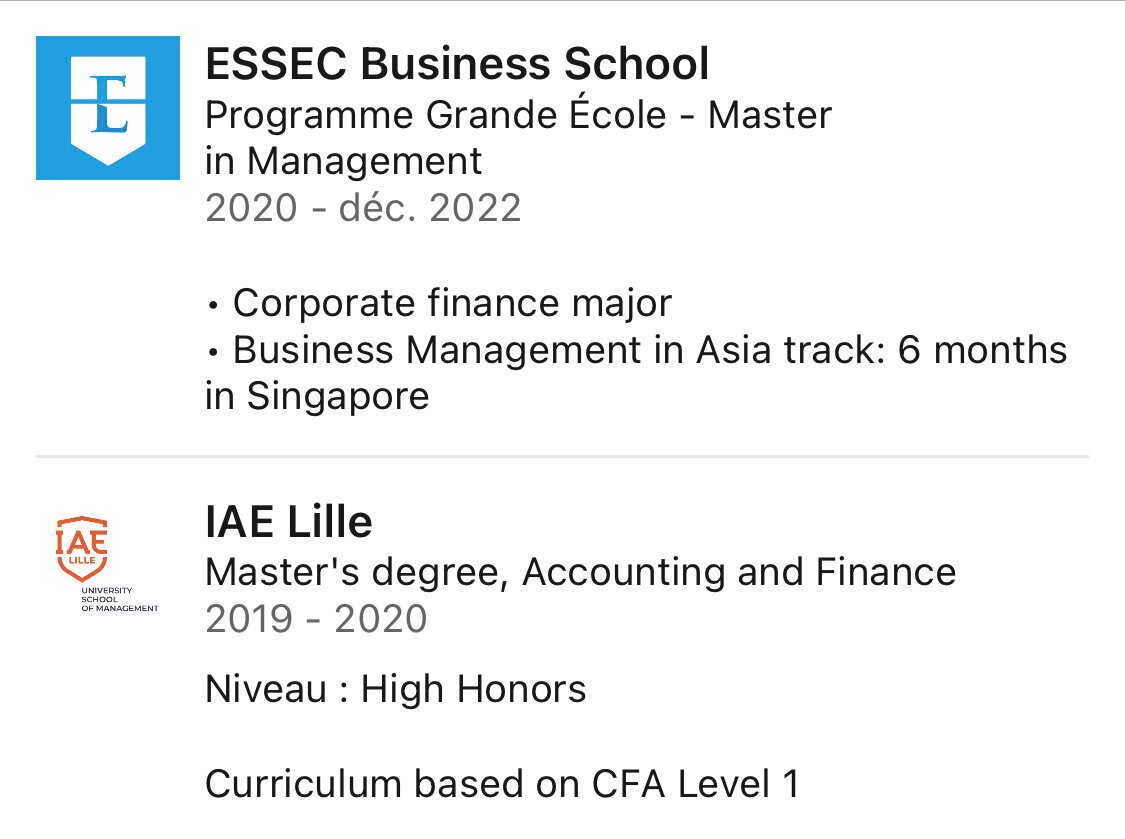Open the ESSEC Business School logo
The height and width of the screenshot is (839, 1125).
108,108
